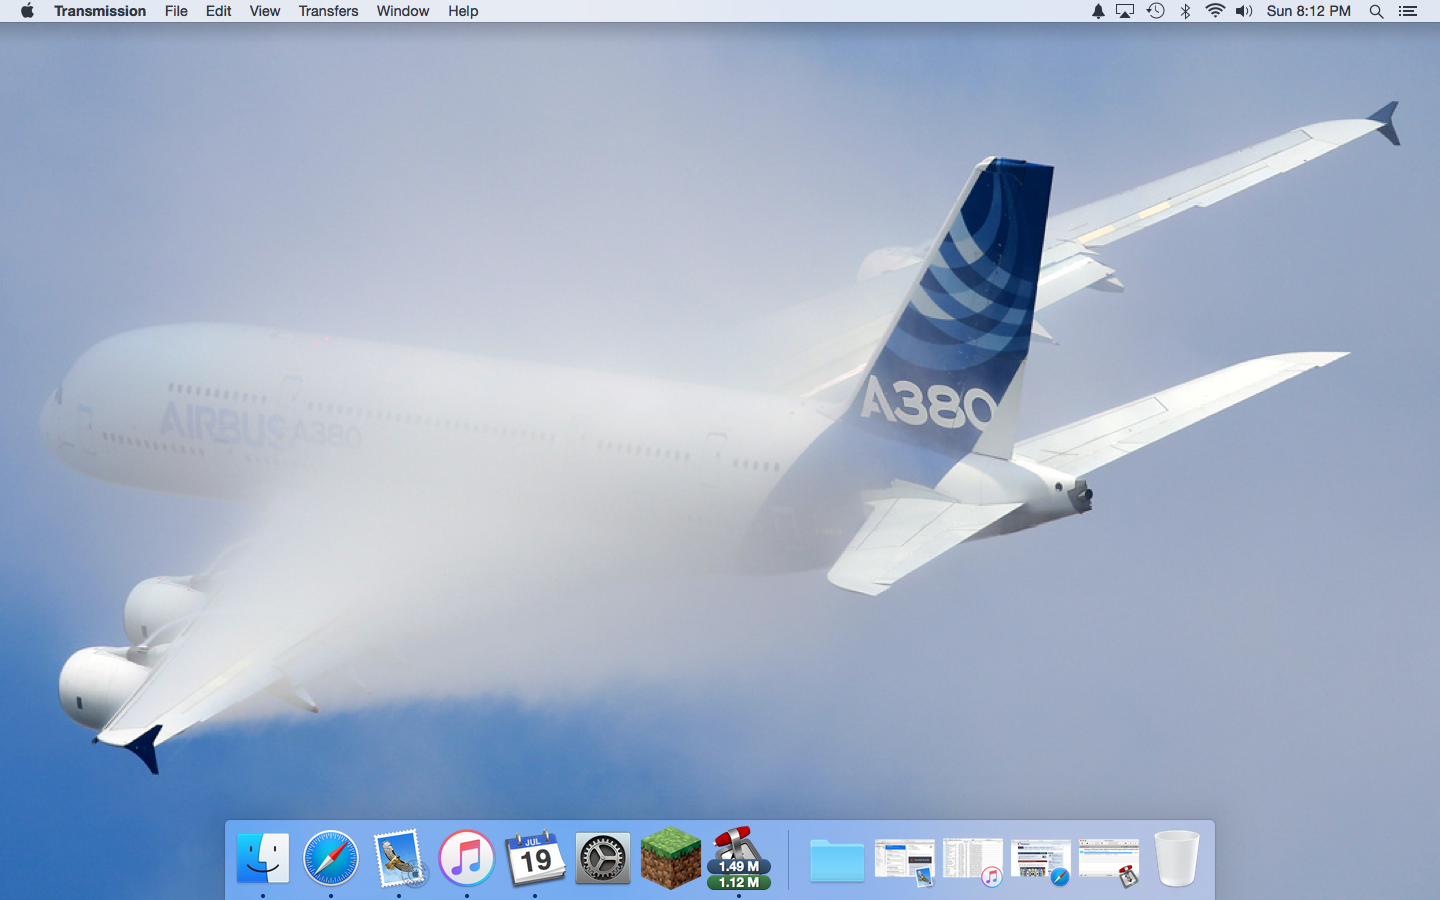
Task: Restore the minimized Safari window
Action: (x=1041, y=861)
